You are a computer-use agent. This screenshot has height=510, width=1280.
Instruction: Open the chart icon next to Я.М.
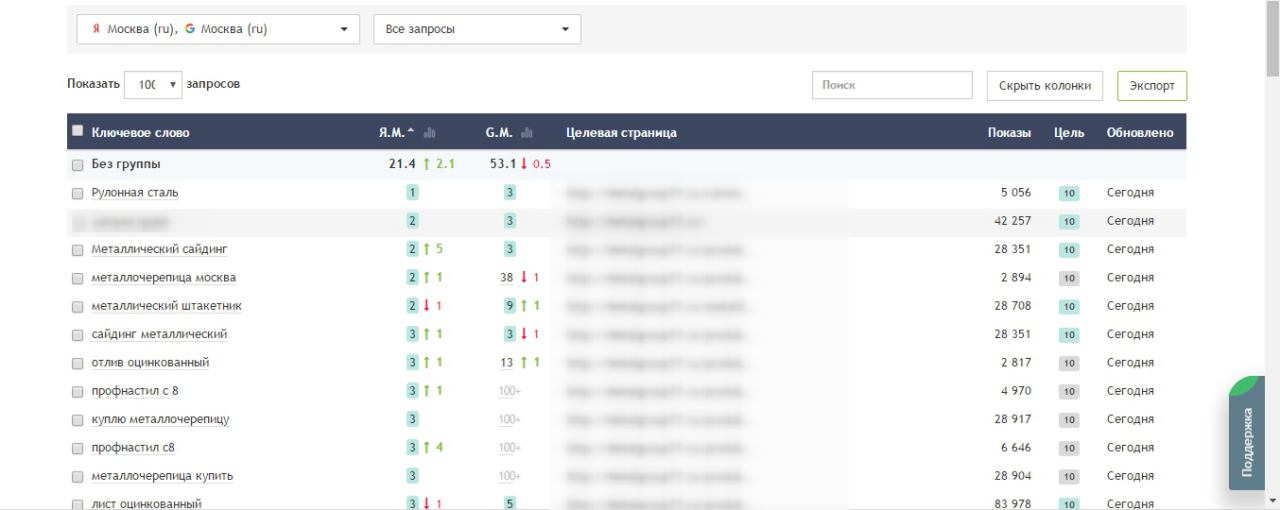point(430,133)
